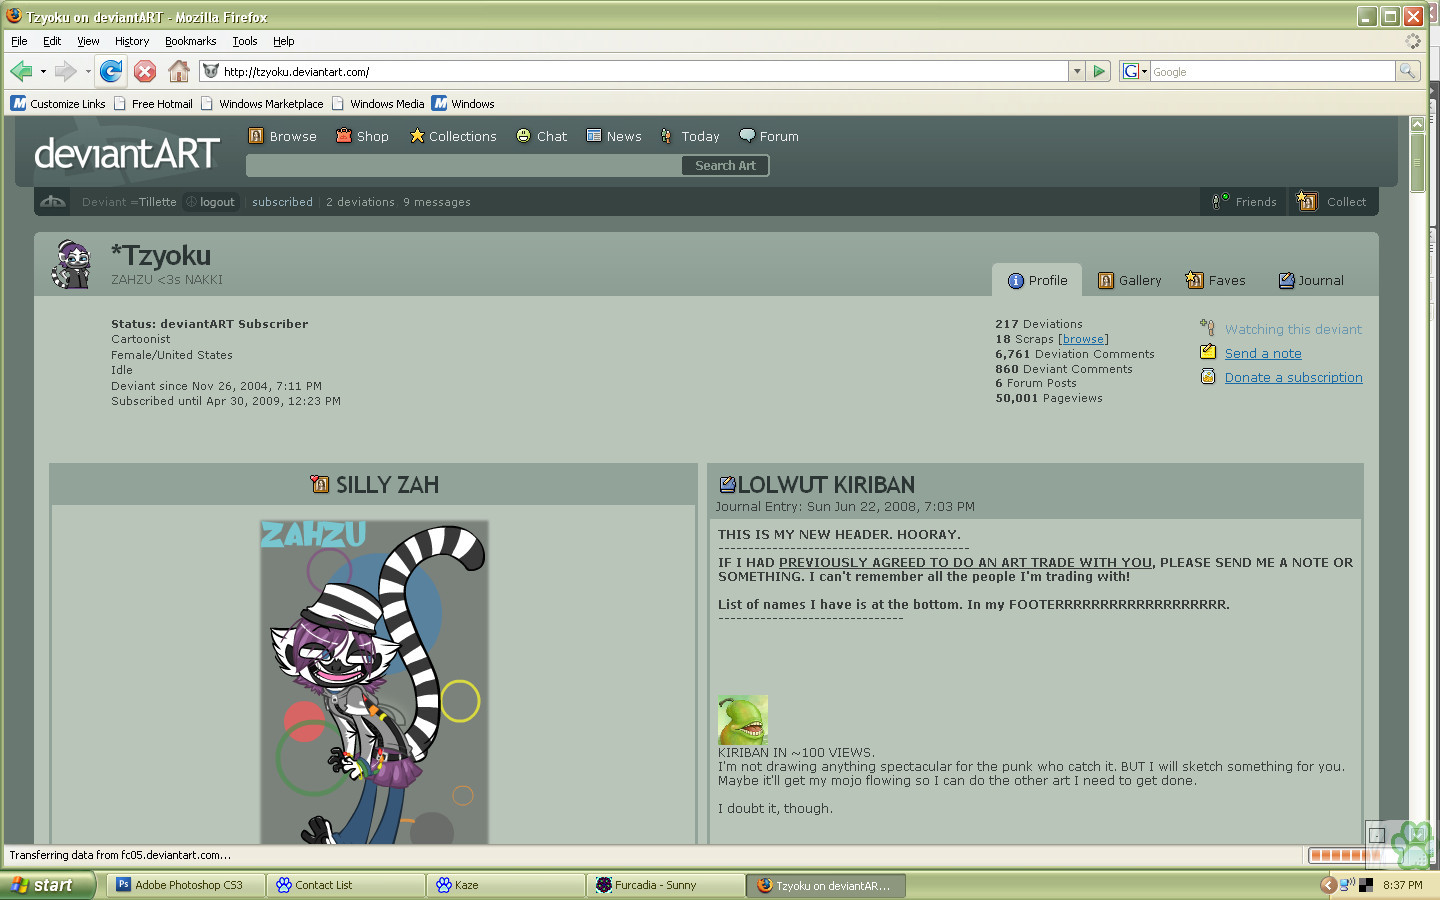Open the Collect button
Screen dimensions: 1440x900
1332,201
